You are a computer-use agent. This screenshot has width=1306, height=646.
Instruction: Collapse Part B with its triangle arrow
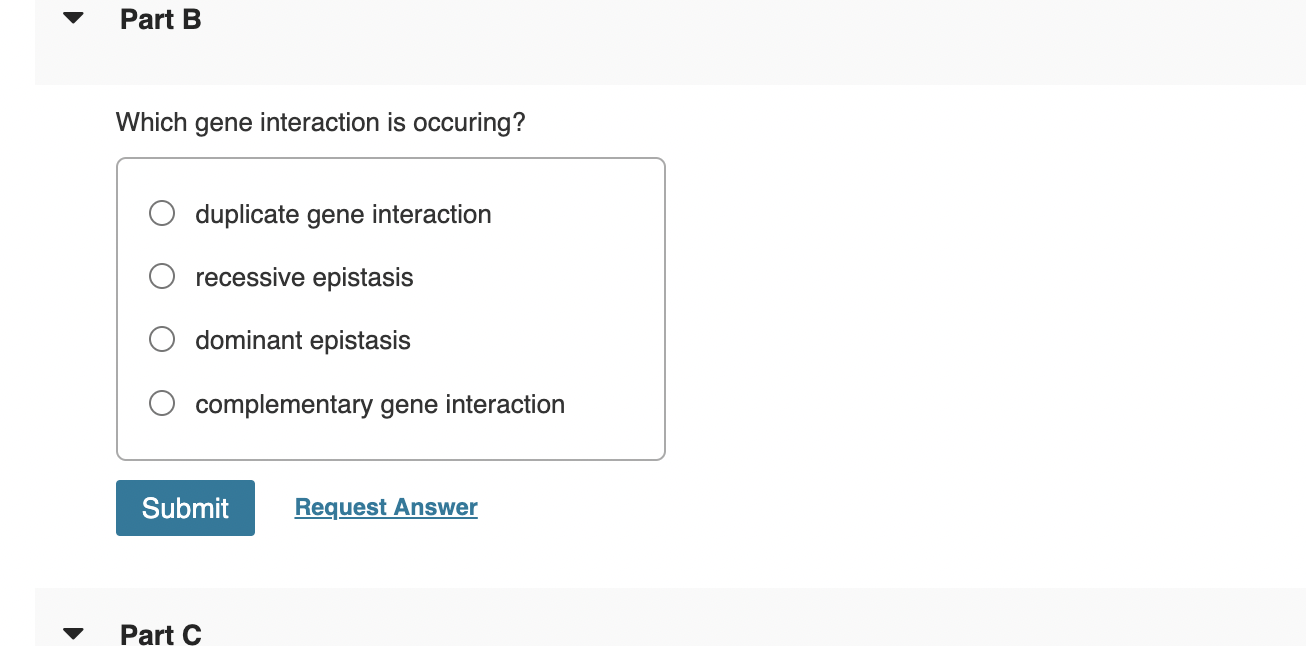[x=73, y=19]
